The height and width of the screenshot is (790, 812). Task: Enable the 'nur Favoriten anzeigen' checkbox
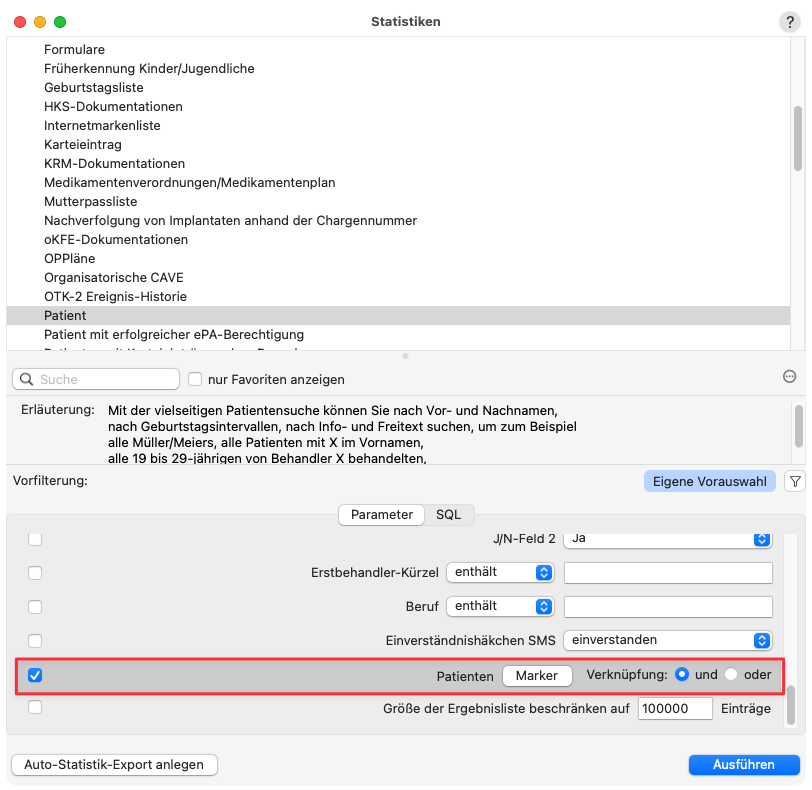pos(193,379)
